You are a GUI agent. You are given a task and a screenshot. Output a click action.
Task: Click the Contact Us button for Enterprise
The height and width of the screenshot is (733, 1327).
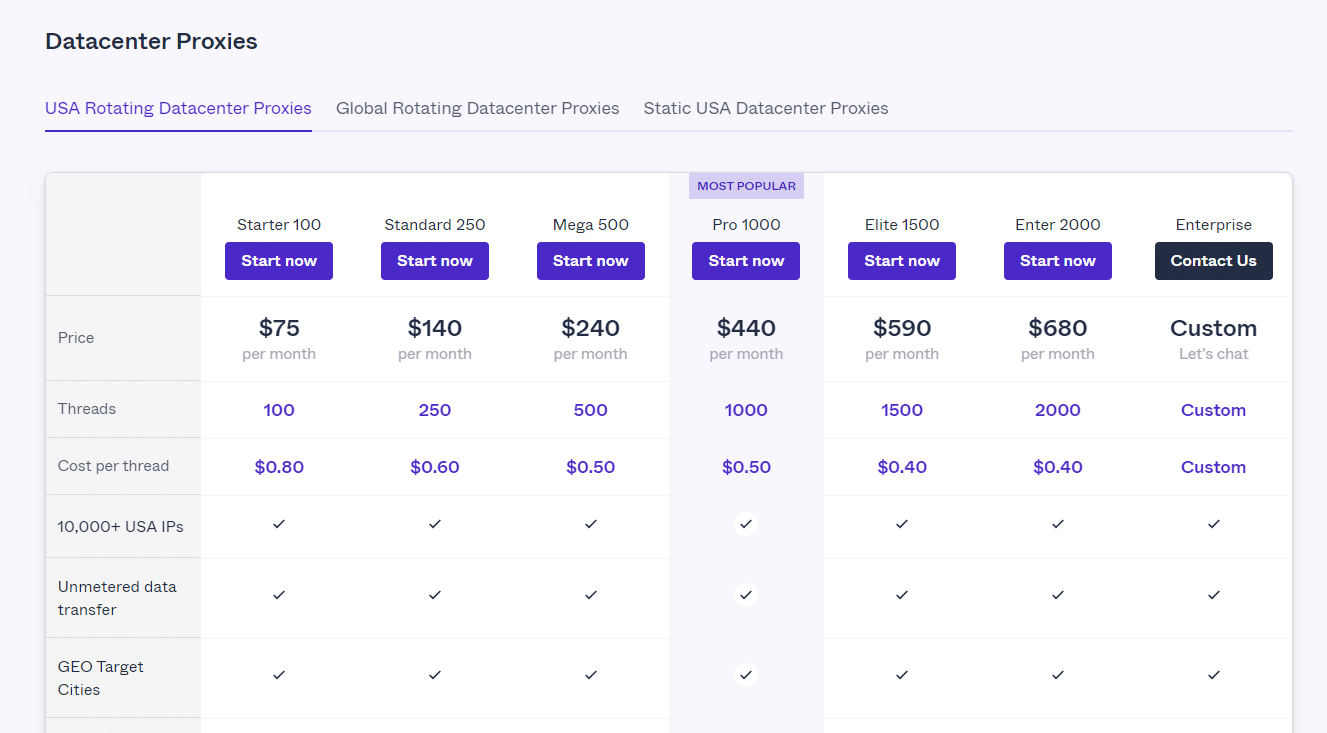click(x=1213, y=261)
